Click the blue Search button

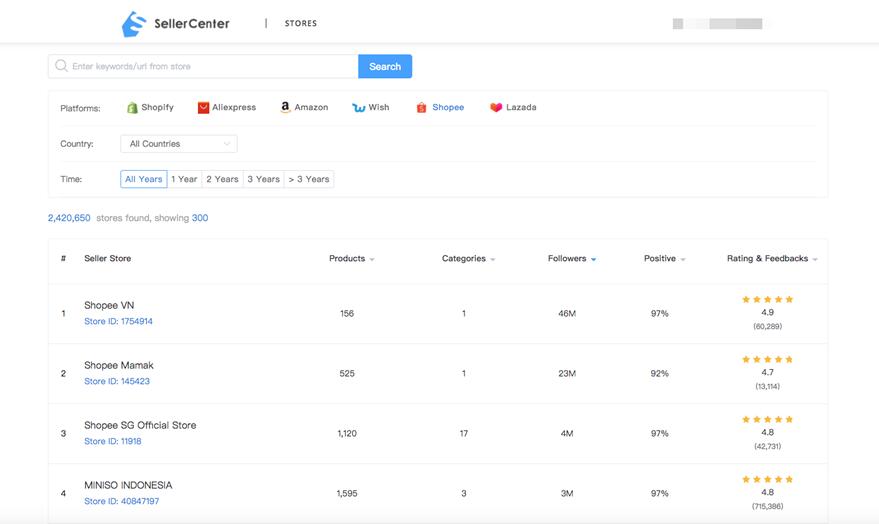[x=385, y=66]
